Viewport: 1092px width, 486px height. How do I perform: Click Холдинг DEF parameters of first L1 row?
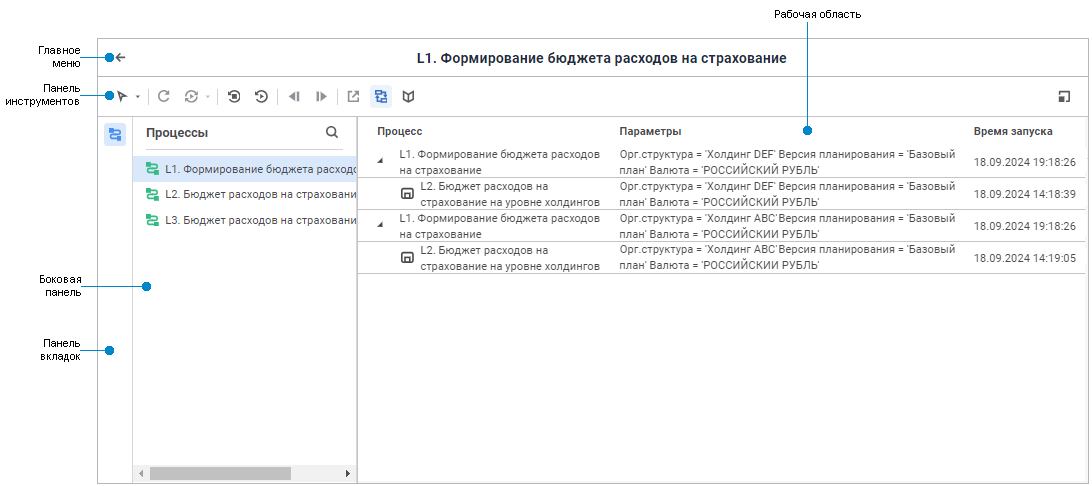point(787,162)
